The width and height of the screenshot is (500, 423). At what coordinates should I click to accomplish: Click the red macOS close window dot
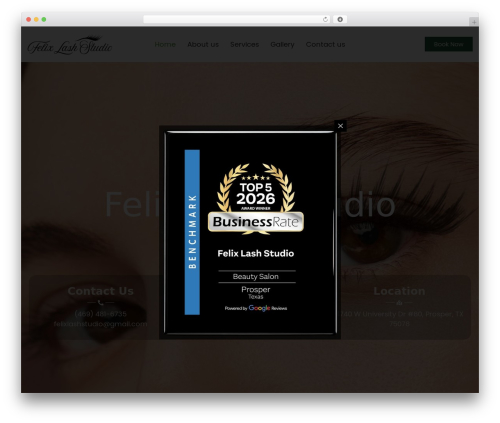point(29,19)
